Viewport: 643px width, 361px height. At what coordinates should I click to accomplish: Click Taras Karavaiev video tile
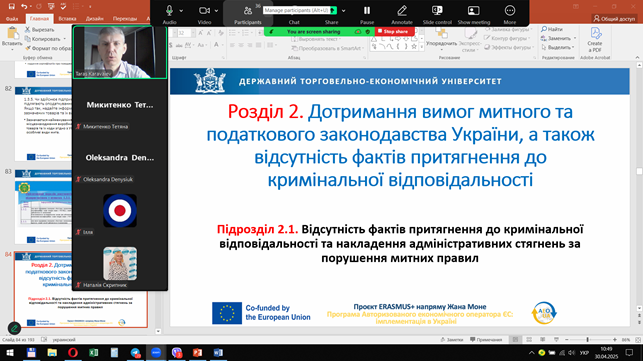pyautogui.click(x=120, y=52)
